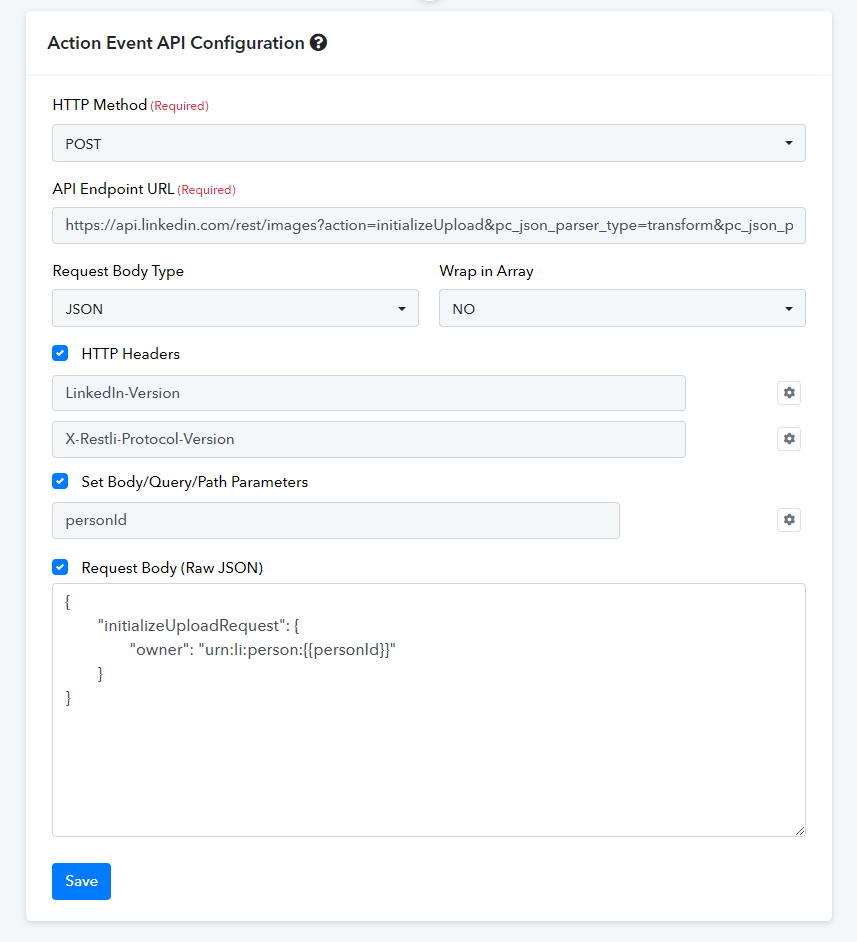The width and height of the screenshot is (857, 942).
Task: Click the Request Body Type caret arrow
Action: pos(402,309)
